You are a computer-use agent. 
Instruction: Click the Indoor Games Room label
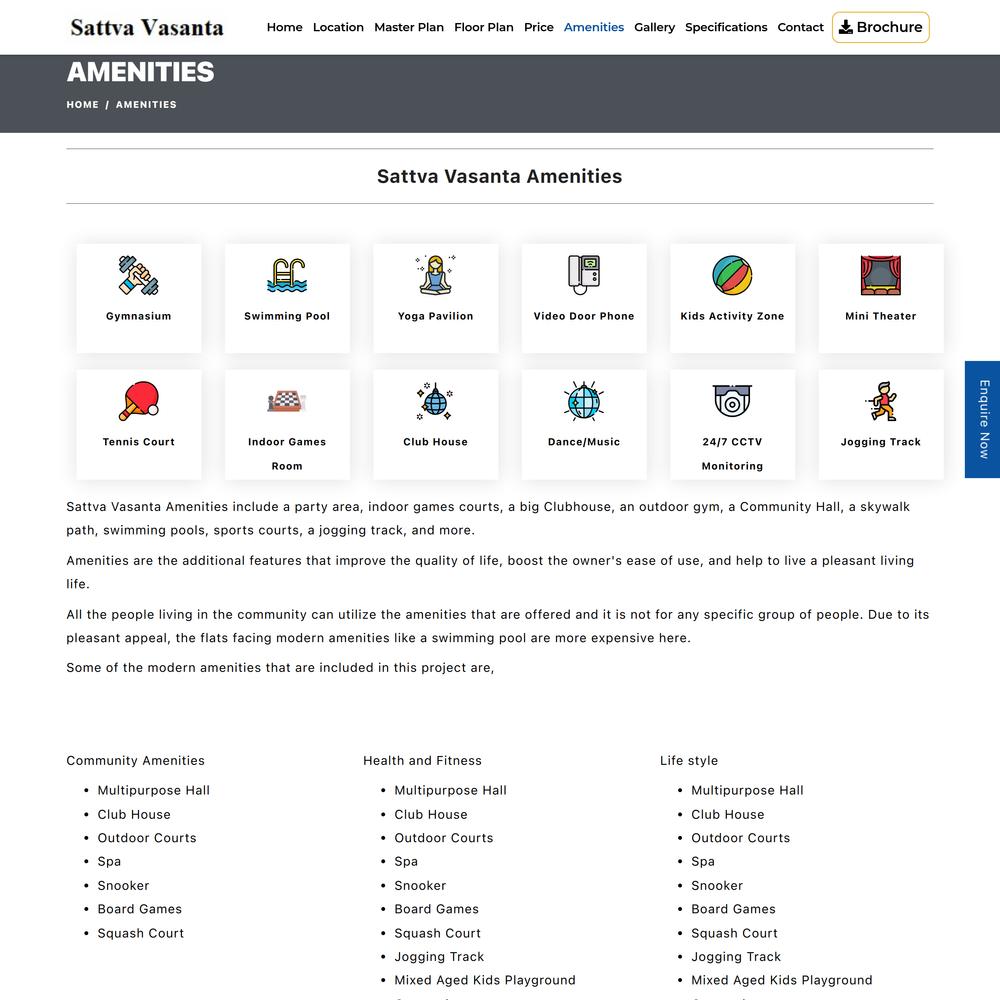[287, 453]
